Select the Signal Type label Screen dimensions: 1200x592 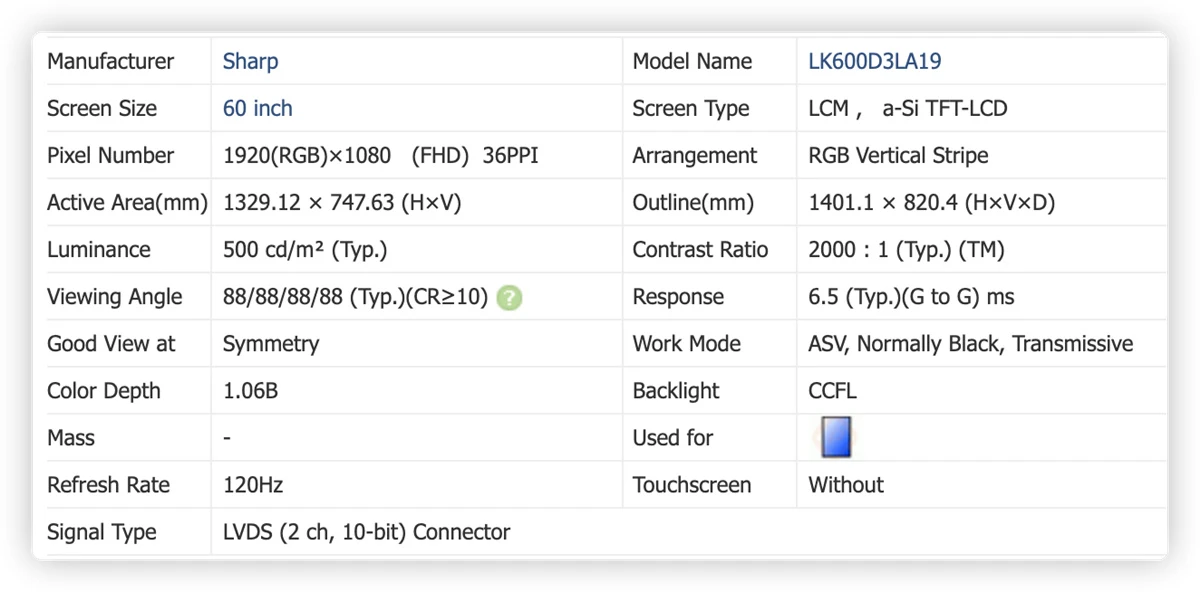pos(102,532)
